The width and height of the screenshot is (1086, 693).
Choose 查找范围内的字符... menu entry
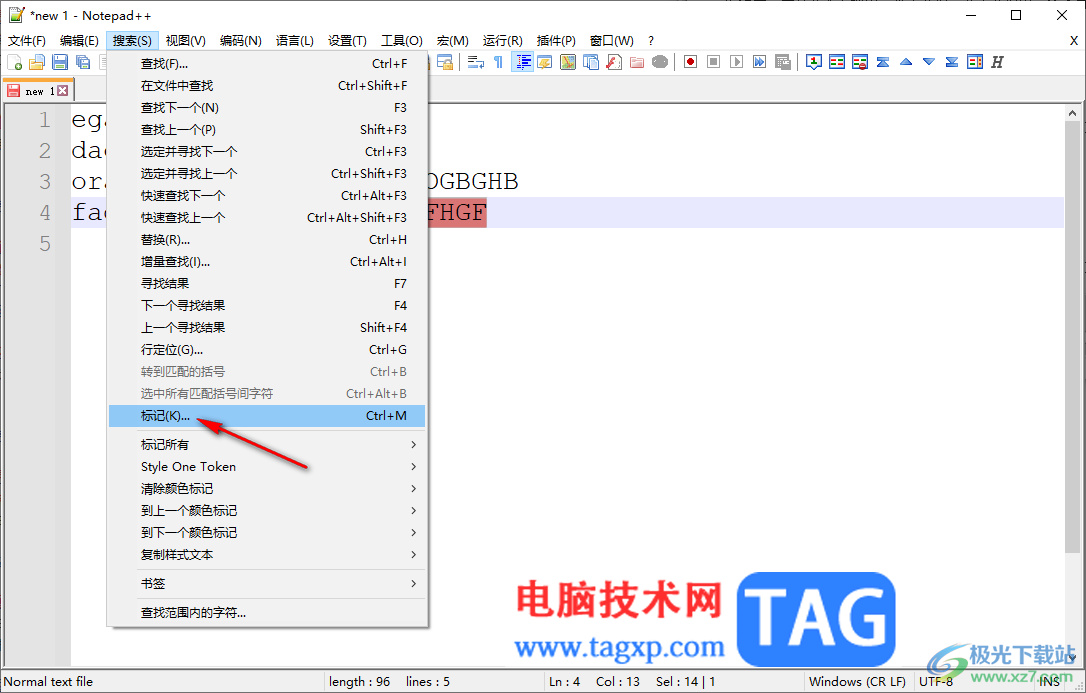click(267, 613)
